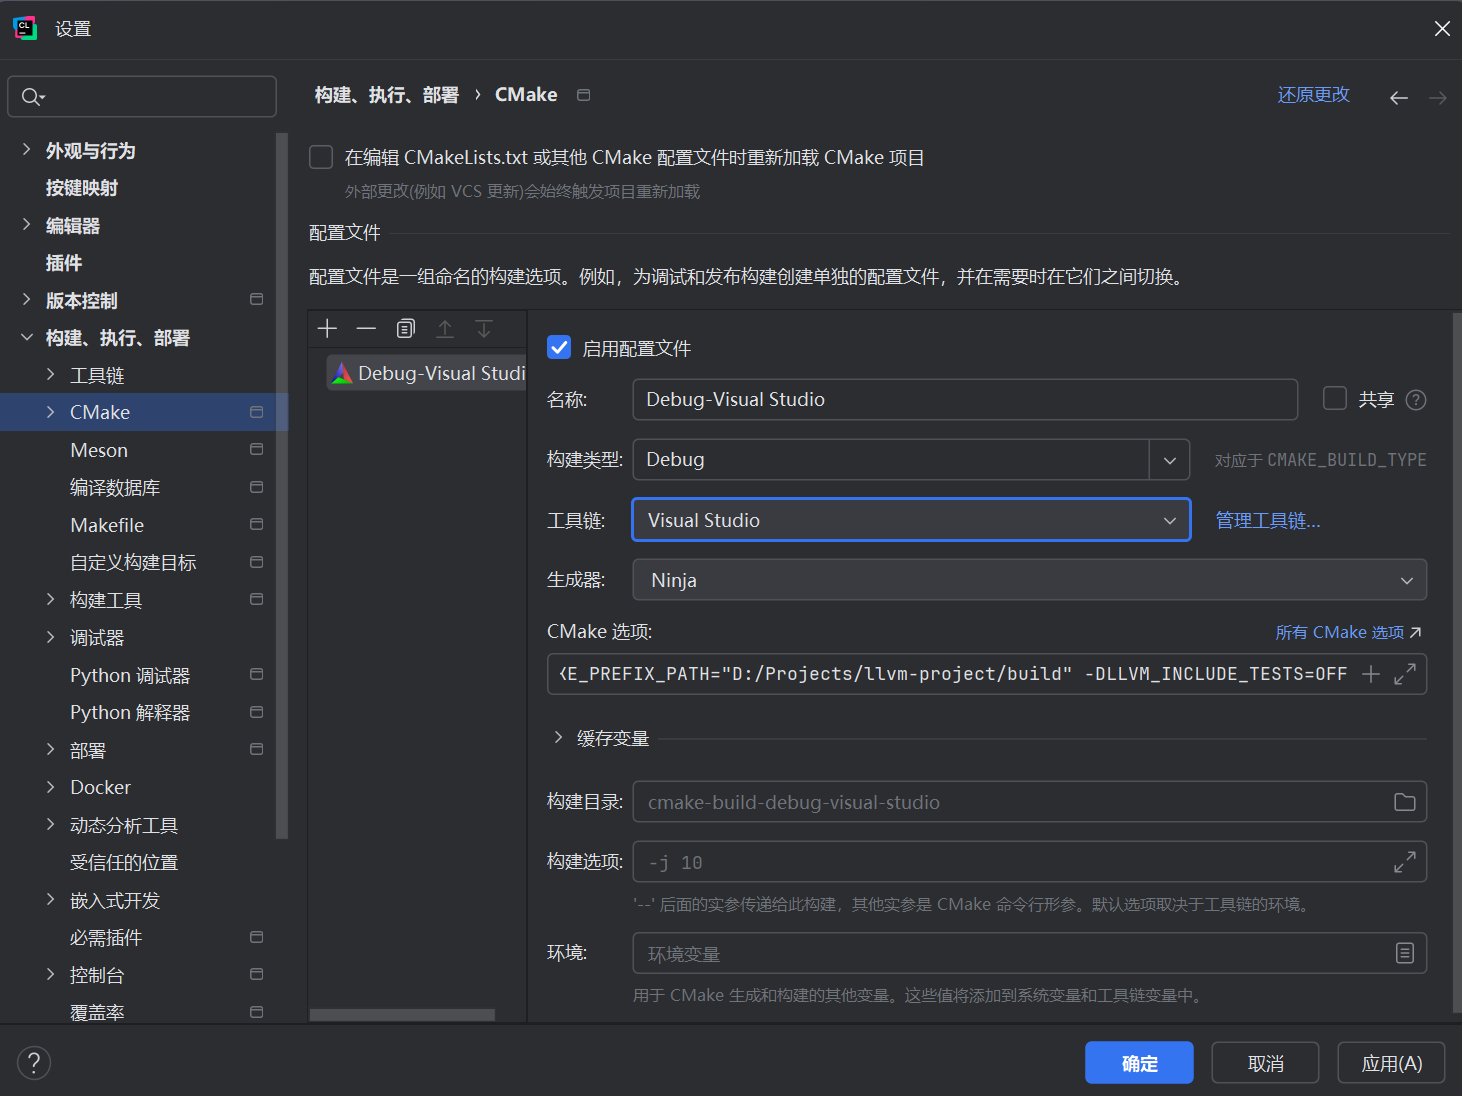1462x1096 pixels.
Task: Move profile up arrow icon
Action: click(x=445, y=329)
